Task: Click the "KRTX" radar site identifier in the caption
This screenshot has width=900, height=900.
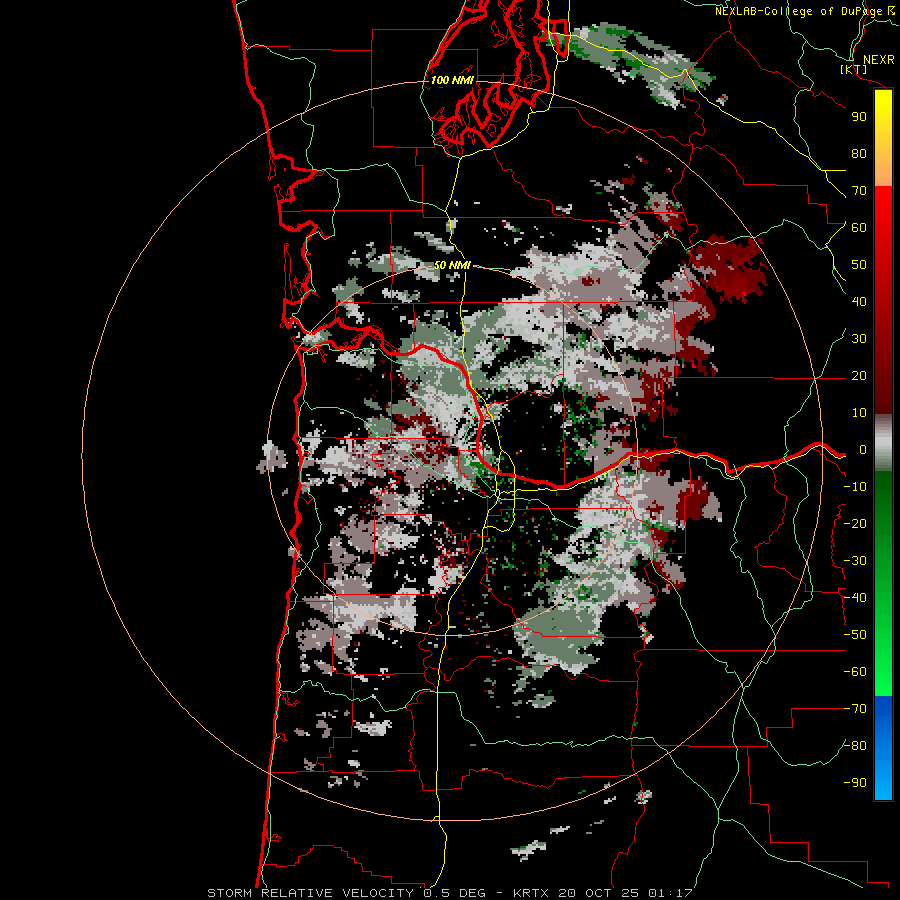Action: pos(531,893)
